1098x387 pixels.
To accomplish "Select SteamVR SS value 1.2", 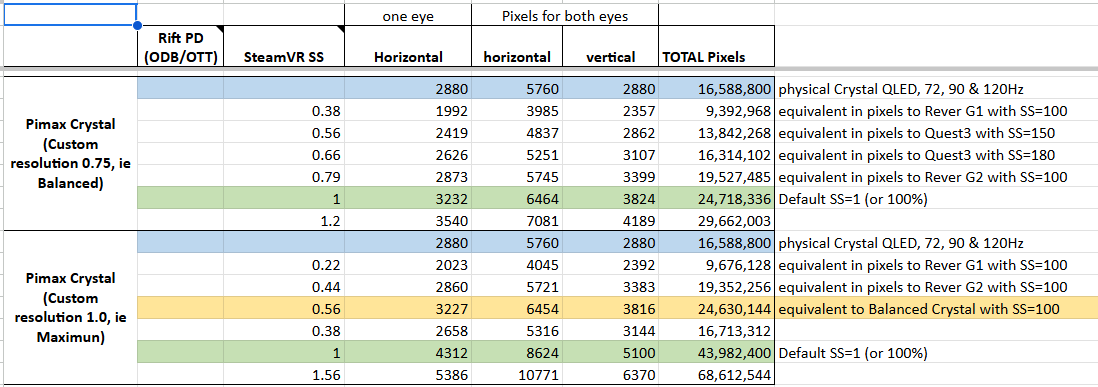I will [x=284, y=220].
